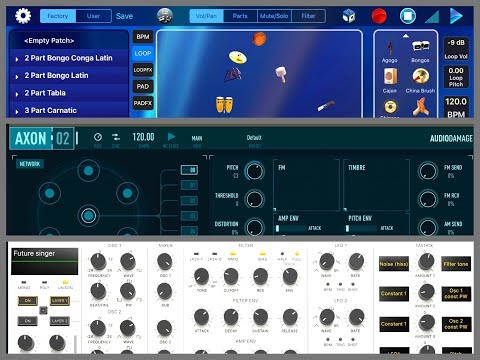The height and width of the screenshot is (360, 480).
Task: Click the Axon 120.00 BPM value
Action: (143, 137)
